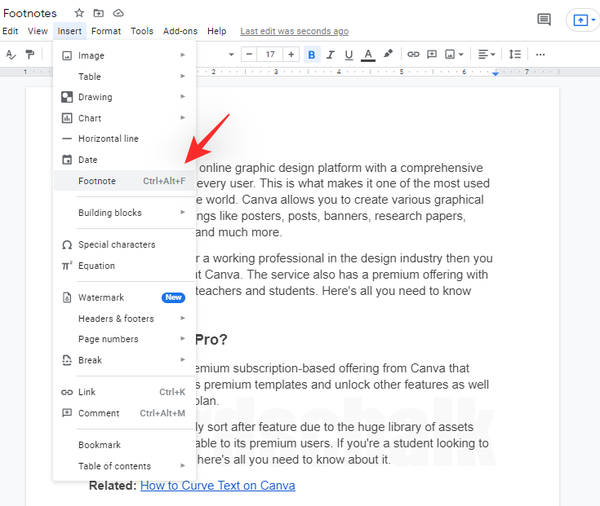Insert a Horizontal line

[x=124, y=139]
